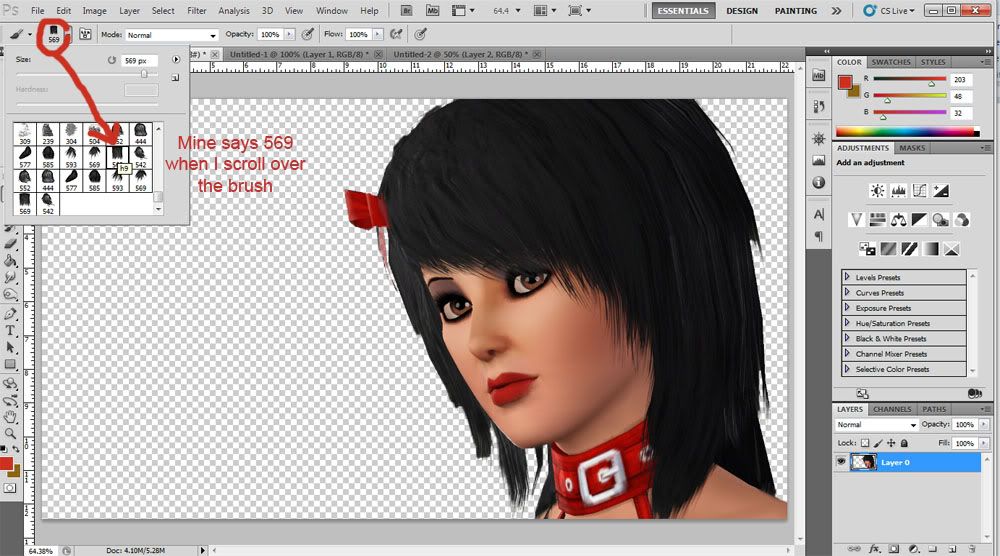Click the foreground red color swatch in Color panel

(845, 82)
